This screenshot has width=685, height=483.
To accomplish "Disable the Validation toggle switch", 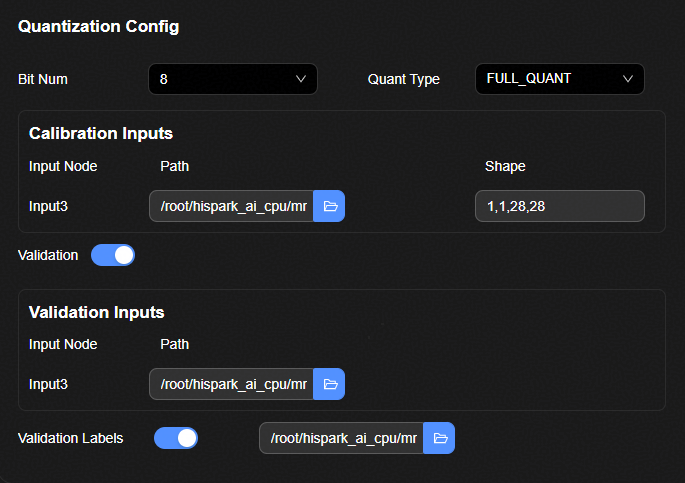I will (113, 255).
